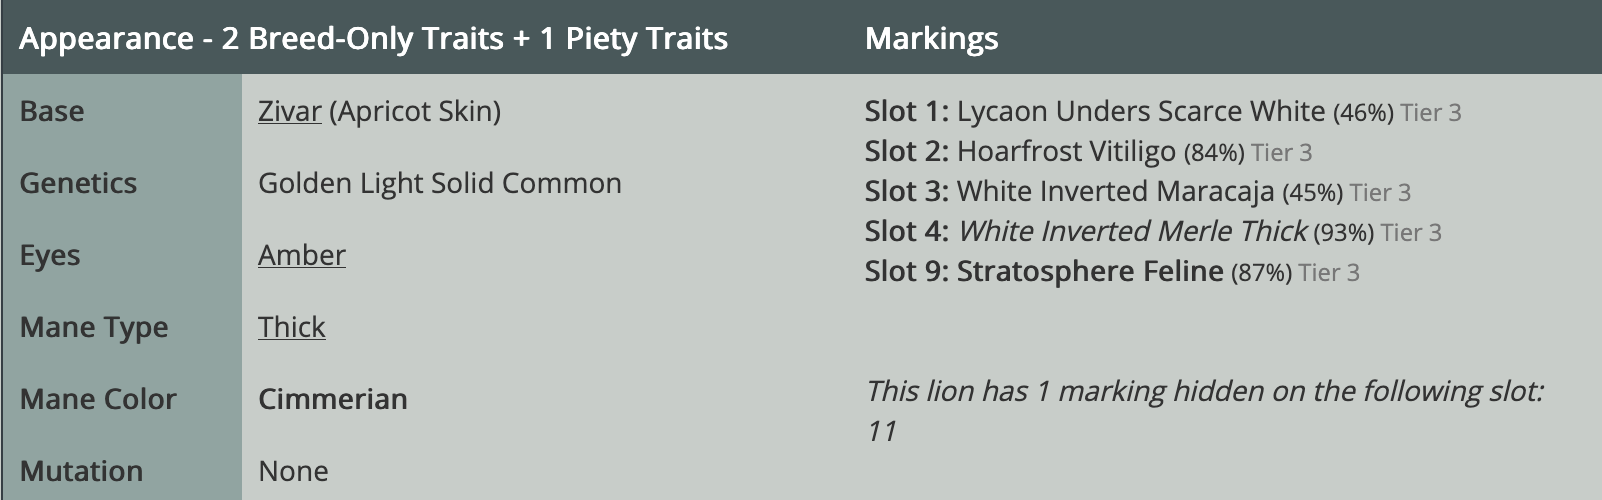This screenshot has width=1602, height=500.
Task: Click the Mane Color row label
Action: coord(98,399)
